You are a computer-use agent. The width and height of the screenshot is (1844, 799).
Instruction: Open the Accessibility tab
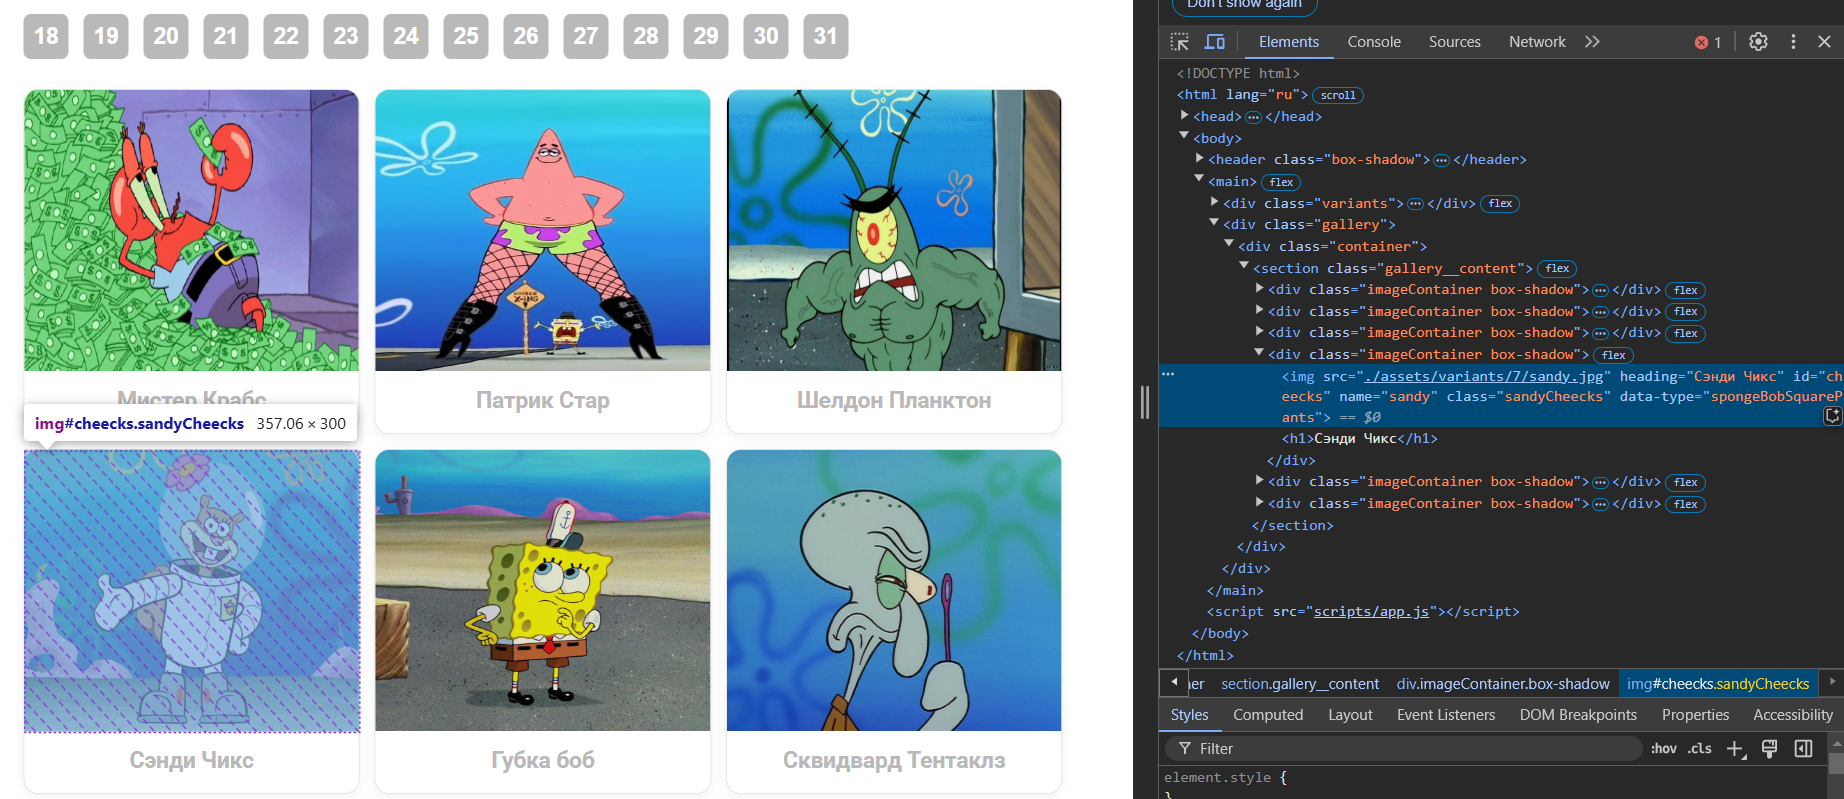point(1793,715)
